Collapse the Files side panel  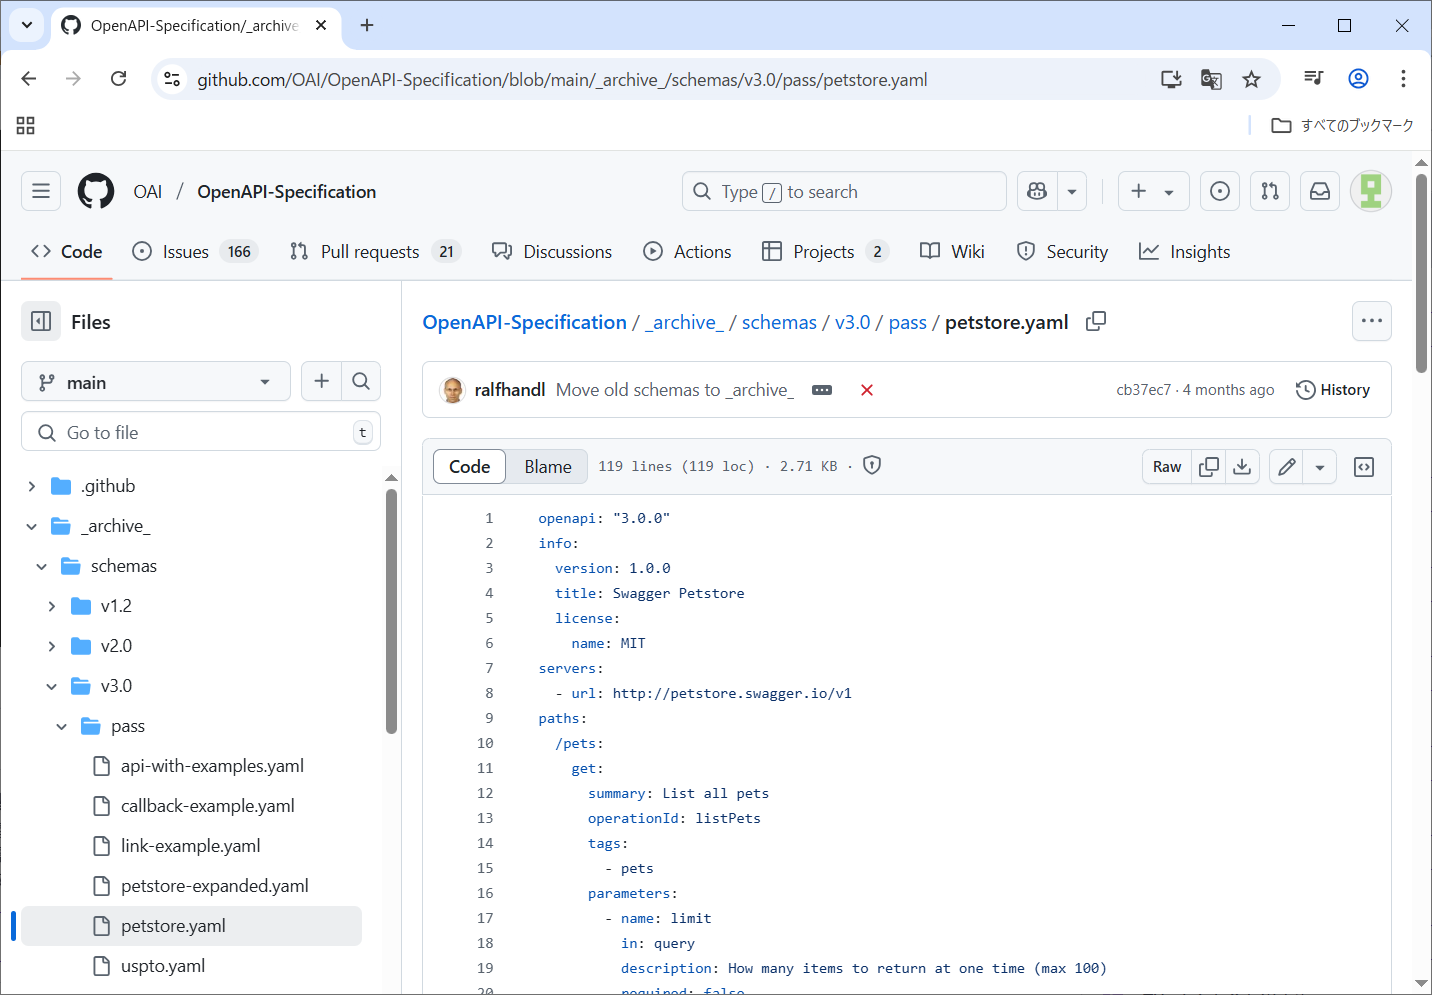tap(41, 322)
